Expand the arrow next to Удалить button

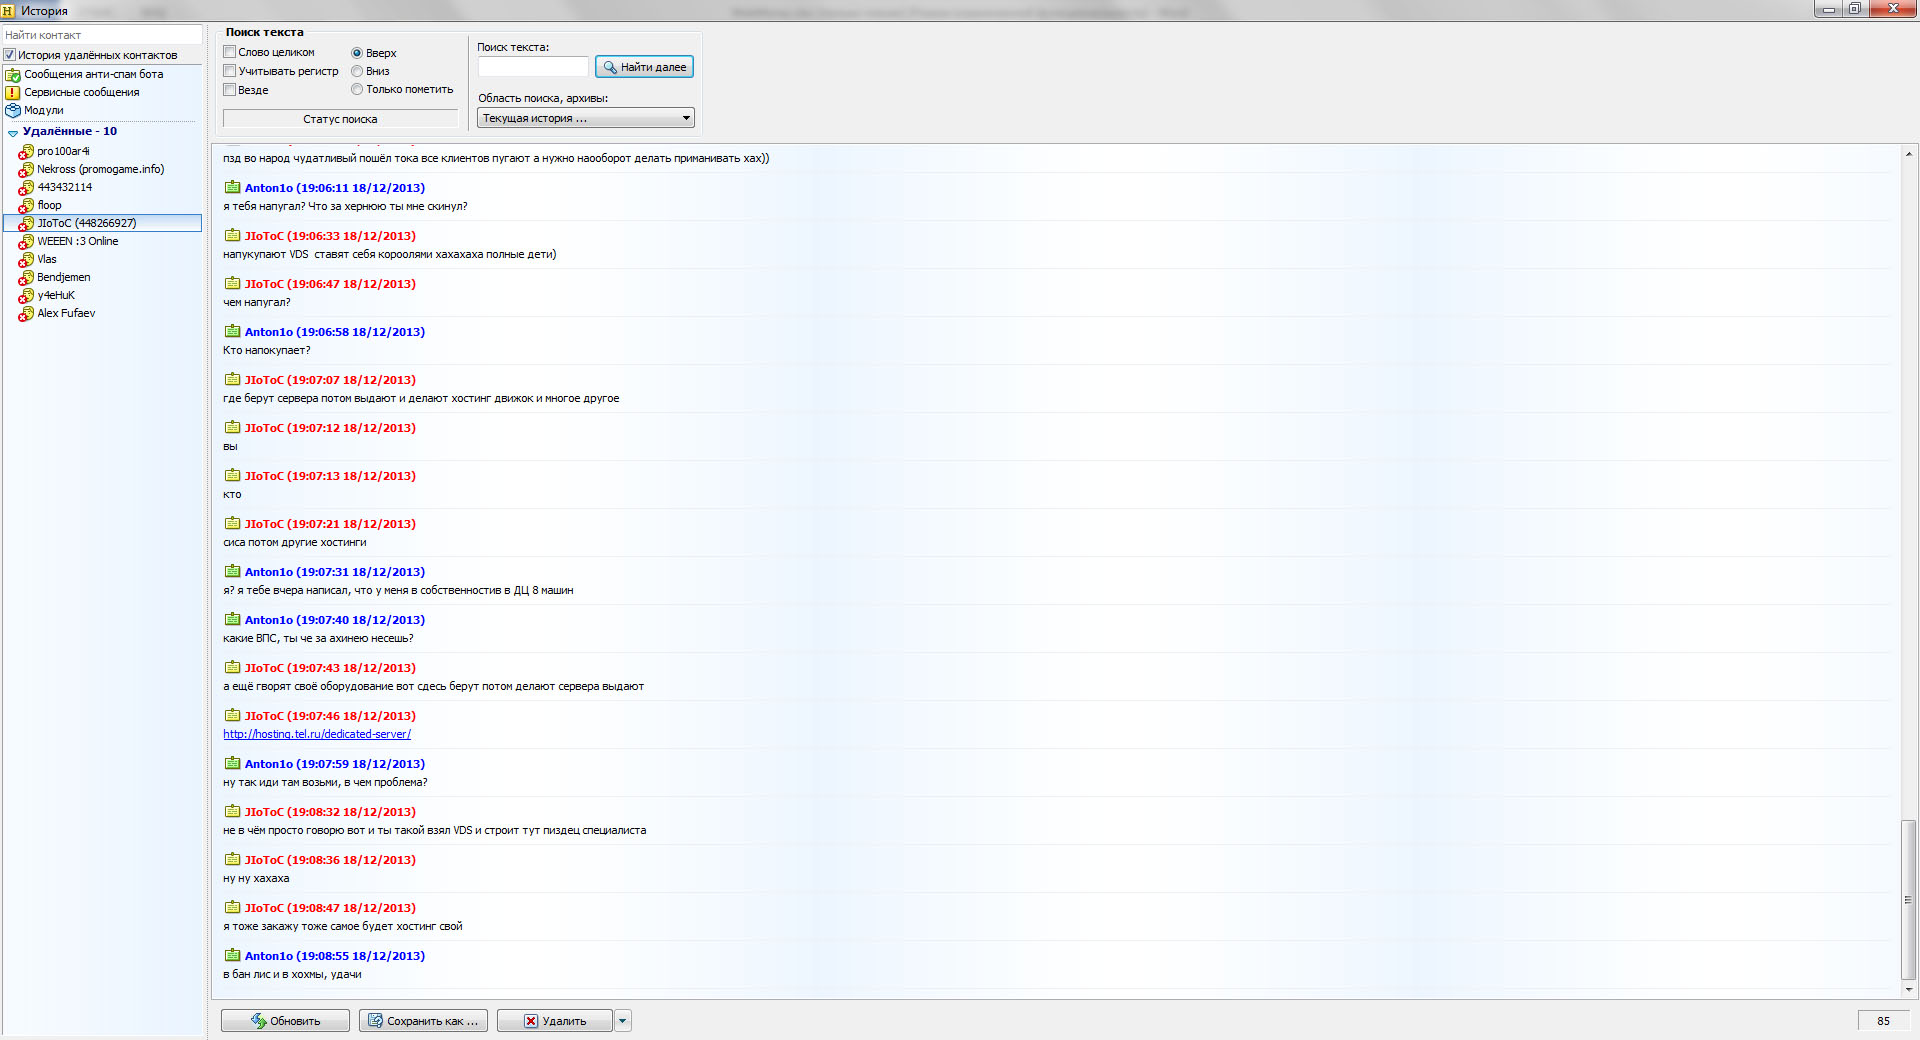tap(623, 1021)
